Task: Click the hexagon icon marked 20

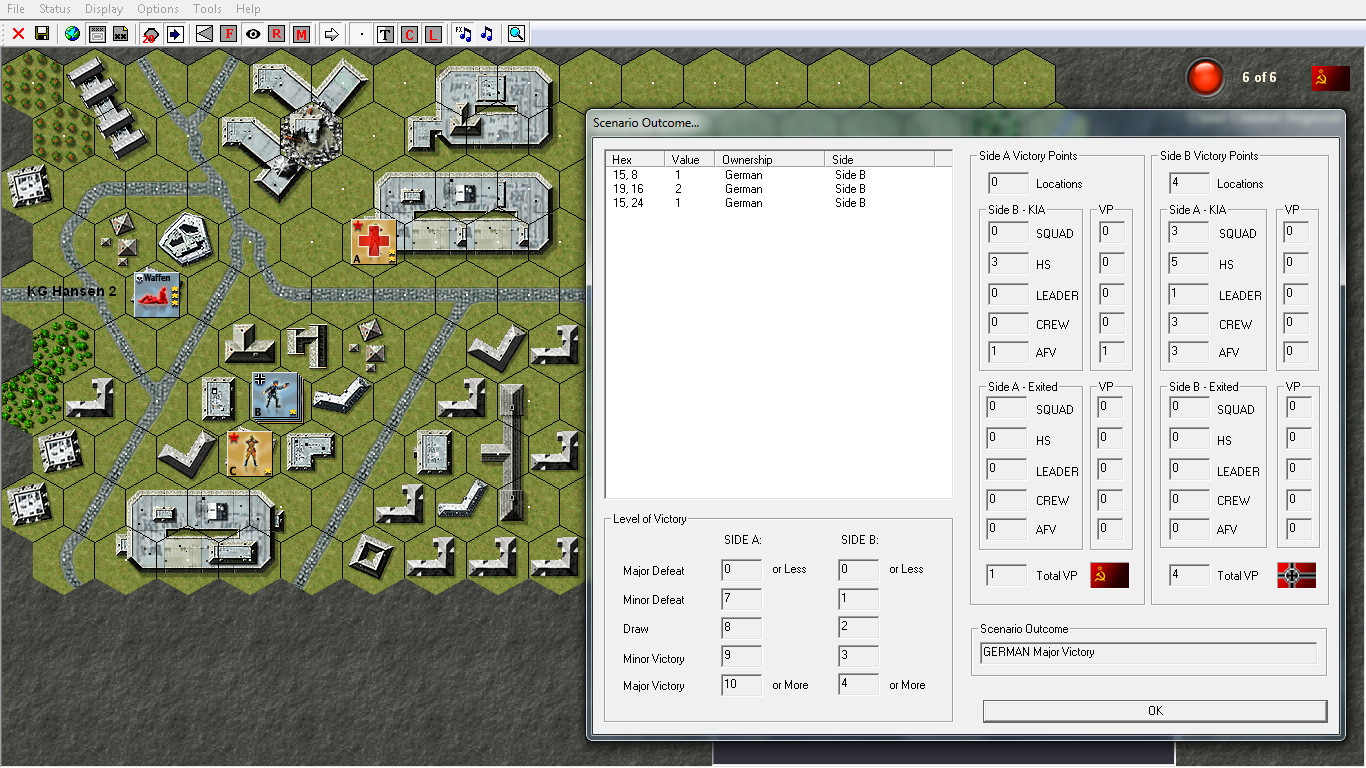Action: tap(150, 34)
